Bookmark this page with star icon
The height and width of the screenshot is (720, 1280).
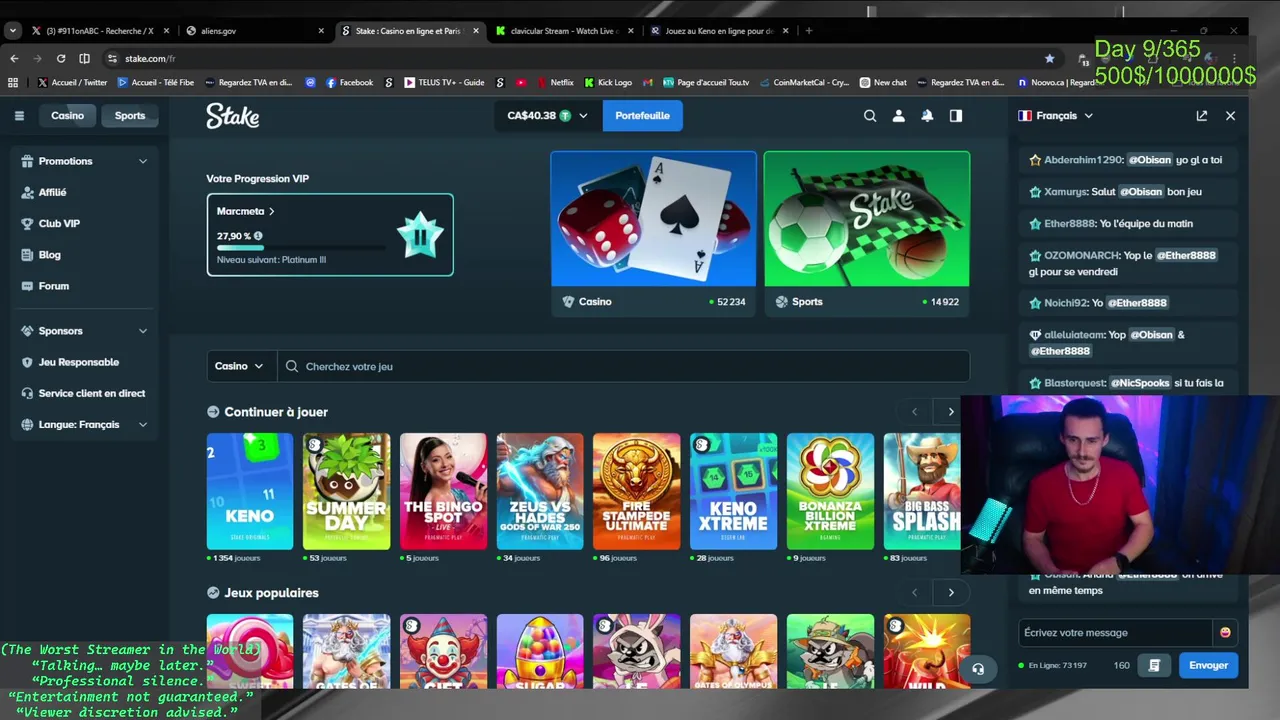(x=1049, y=58)
